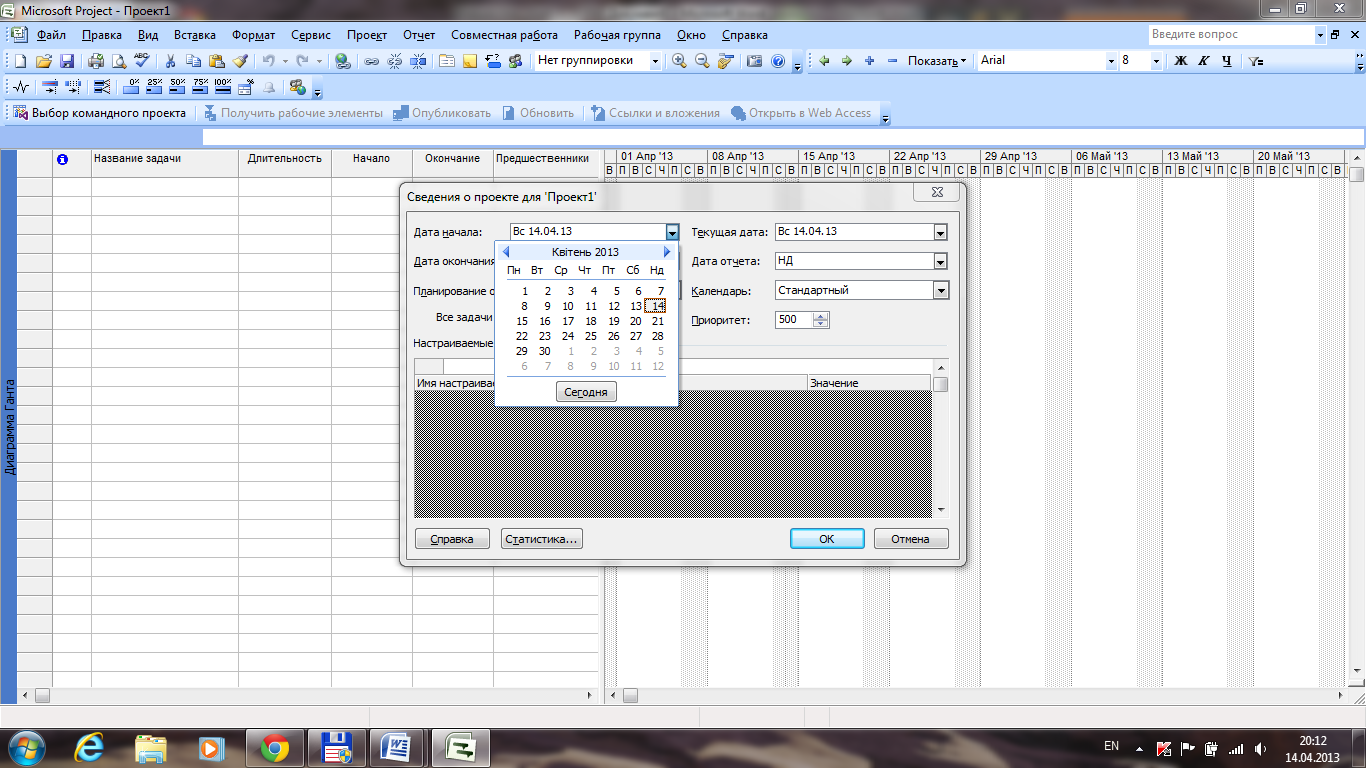This screenshot has height=768, width=1366.
Task: Open the Формат menu
Action: pos(254,35)
